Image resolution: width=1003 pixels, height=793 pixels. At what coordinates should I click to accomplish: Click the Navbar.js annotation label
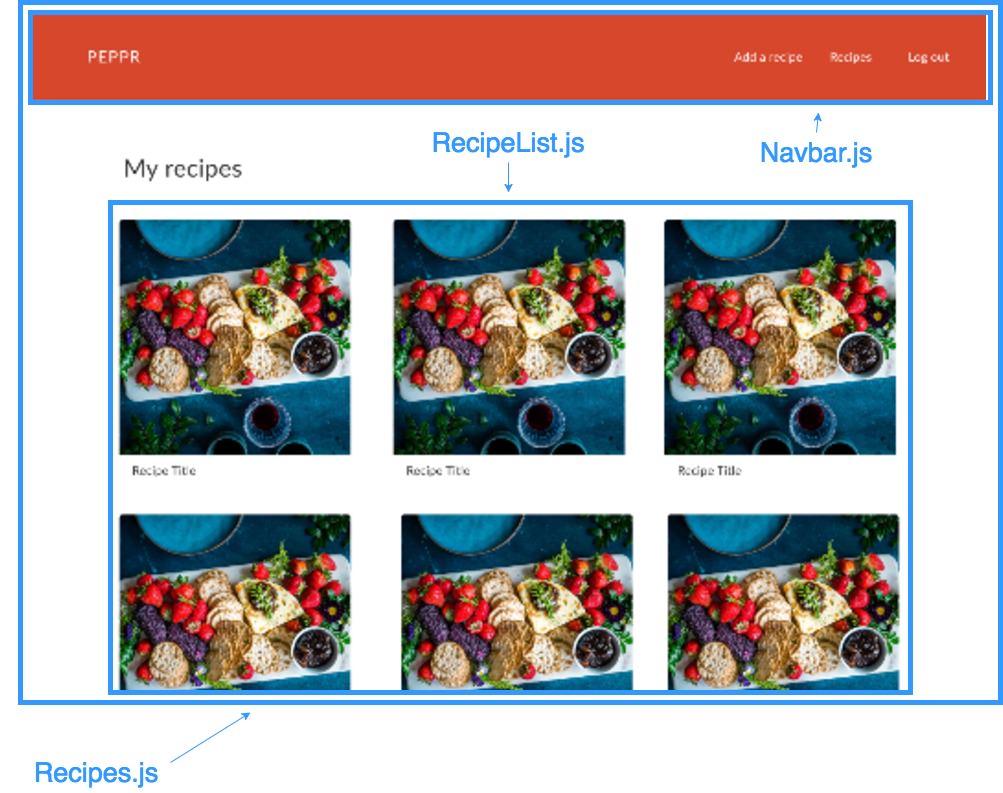pos(816,153)
